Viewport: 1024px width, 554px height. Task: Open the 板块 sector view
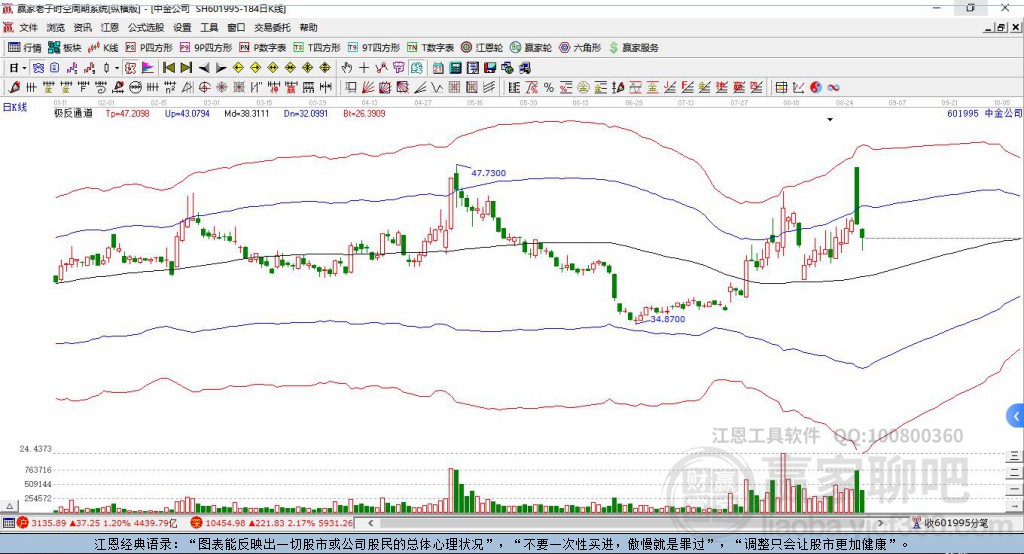coord(64,48)
